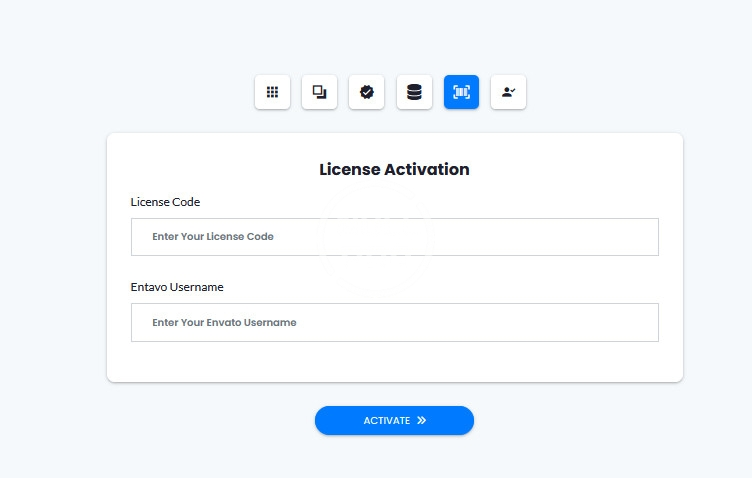Focus the Envato Username input field
The width and height of the screenshot is (752, 478).
[394, 322]
